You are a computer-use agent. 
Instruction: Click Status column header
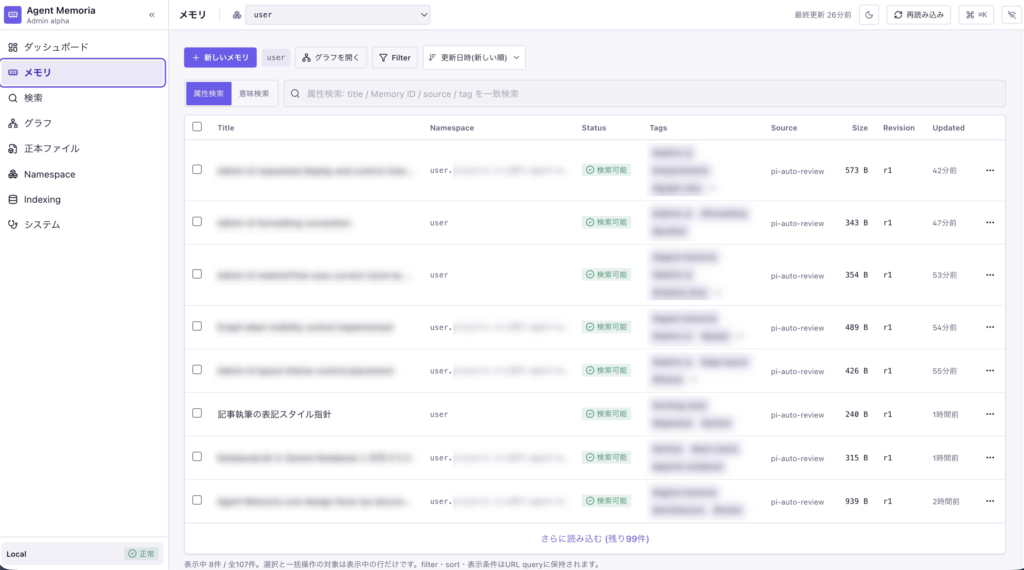pyautogui.click(x=594, y=128)
